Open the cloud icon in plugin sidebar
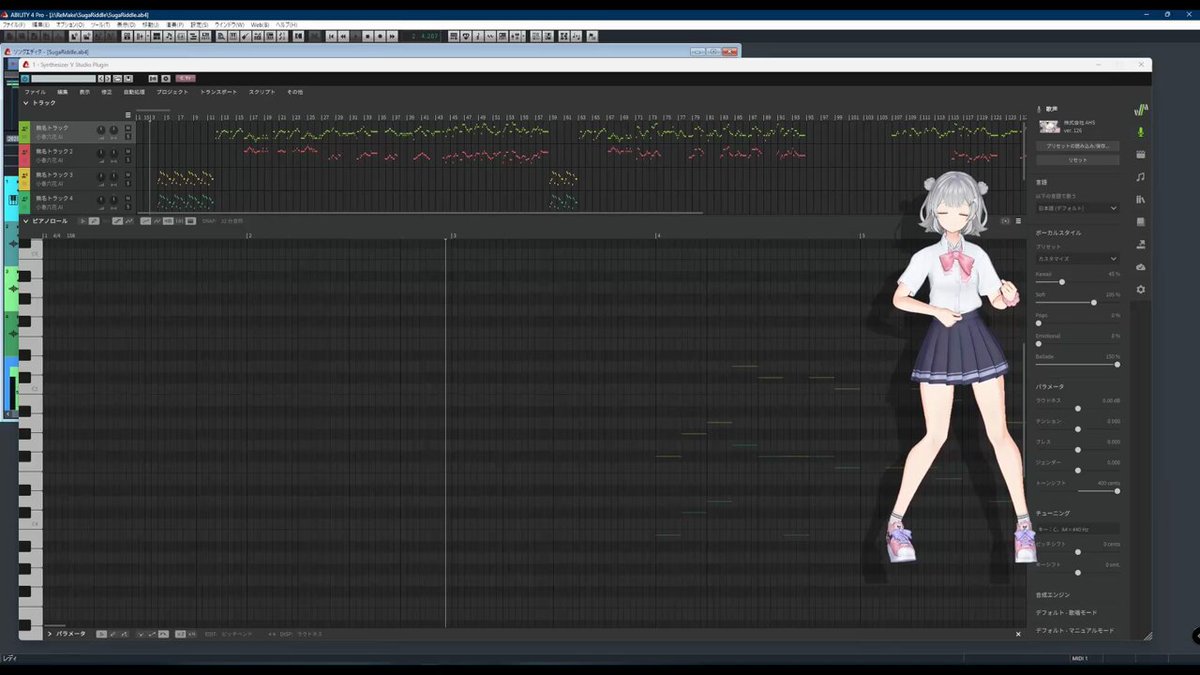 pyautogui.click(x=1141, y=267)
